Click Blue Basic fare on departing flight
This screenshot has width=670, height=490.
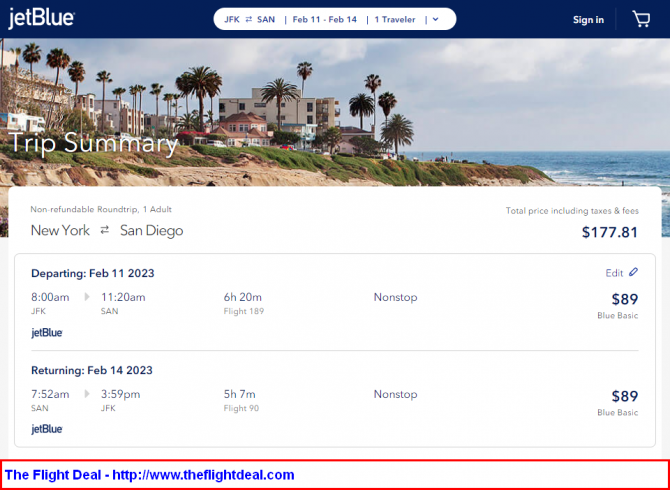(x=617, y=316)
